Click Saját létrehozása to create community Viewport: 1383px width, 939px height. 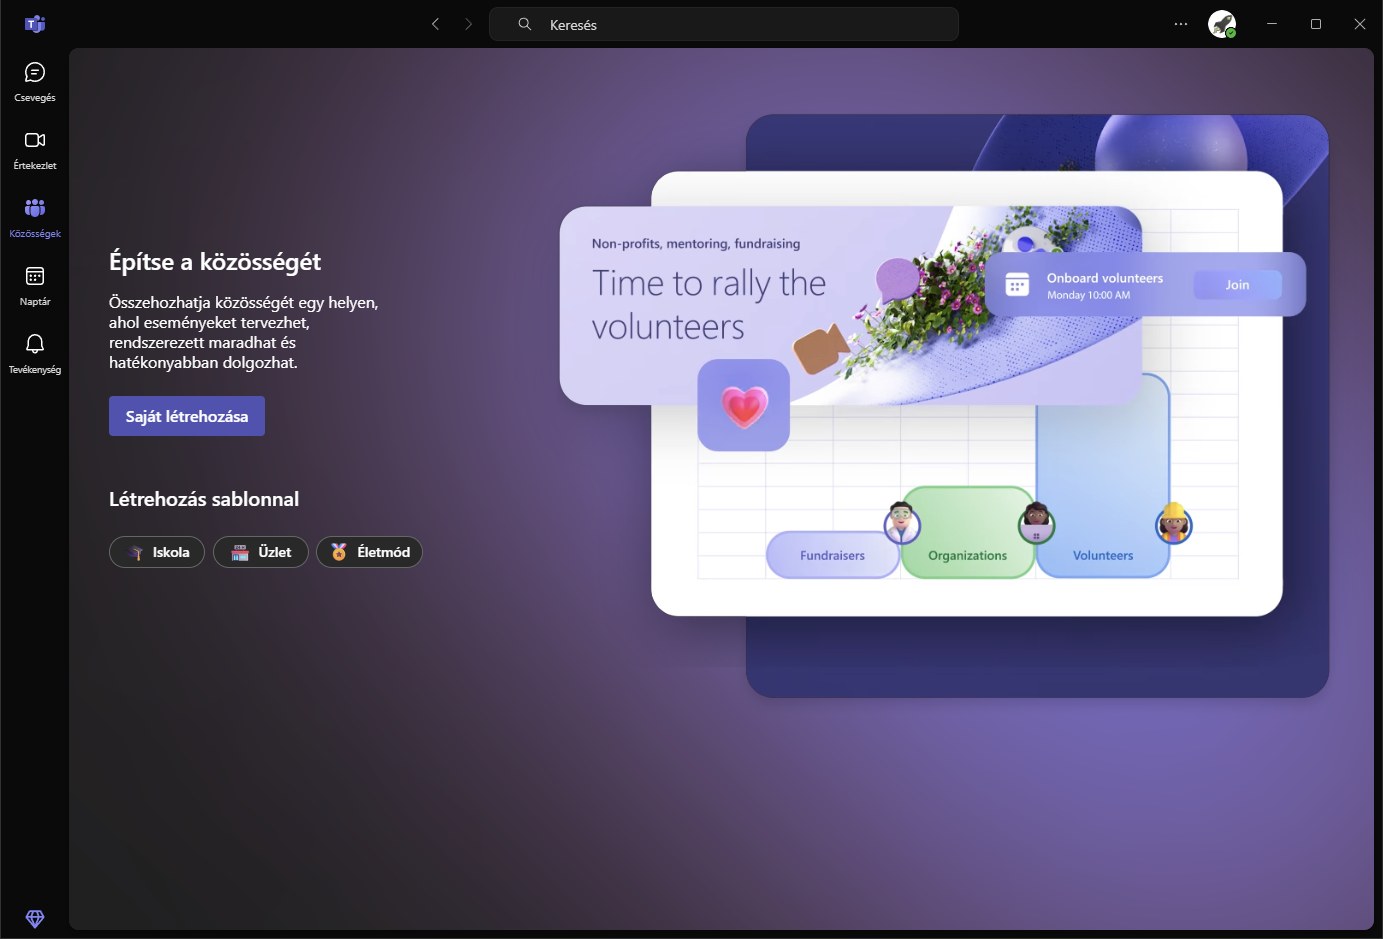pos(186,416)
